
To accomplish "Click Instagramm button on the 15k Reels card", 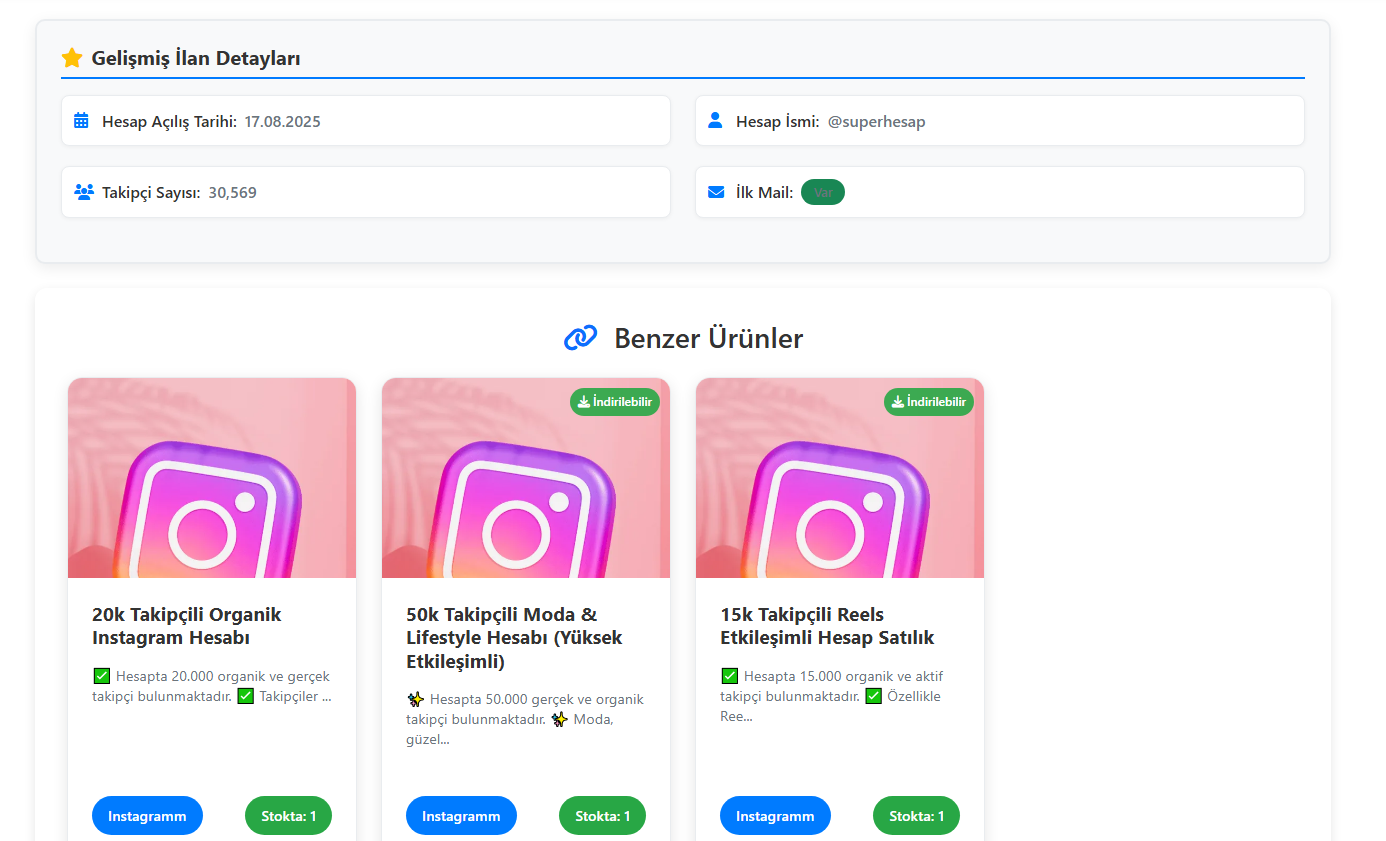I will 775,816.
